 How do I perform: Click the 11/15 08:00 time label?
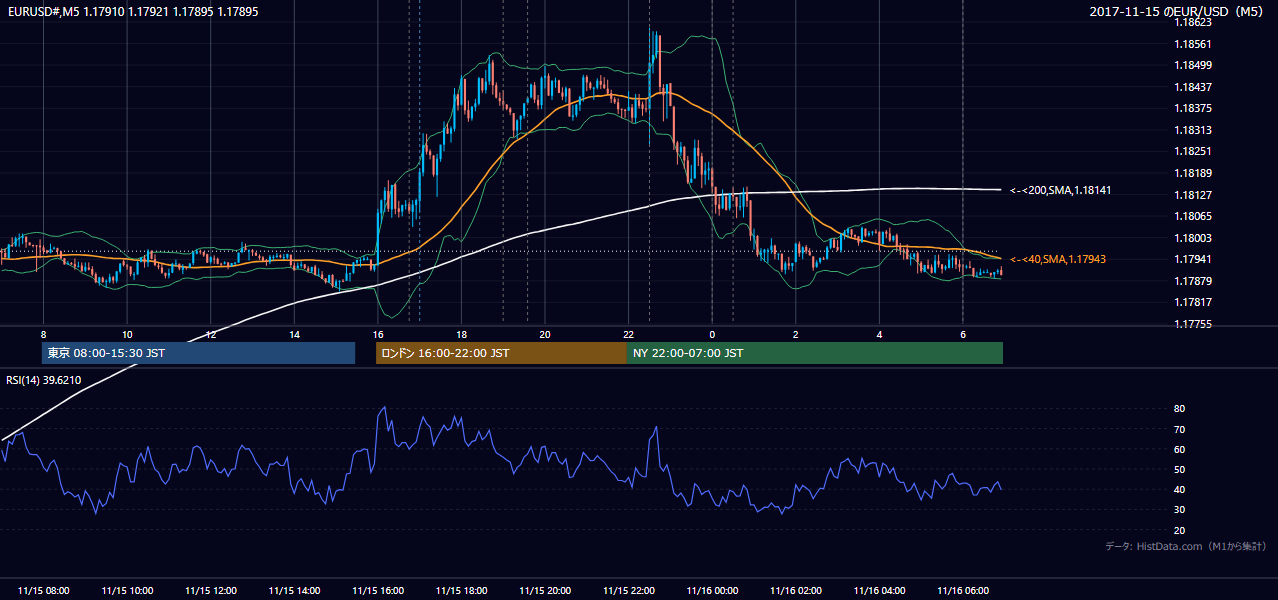(43, 591)
